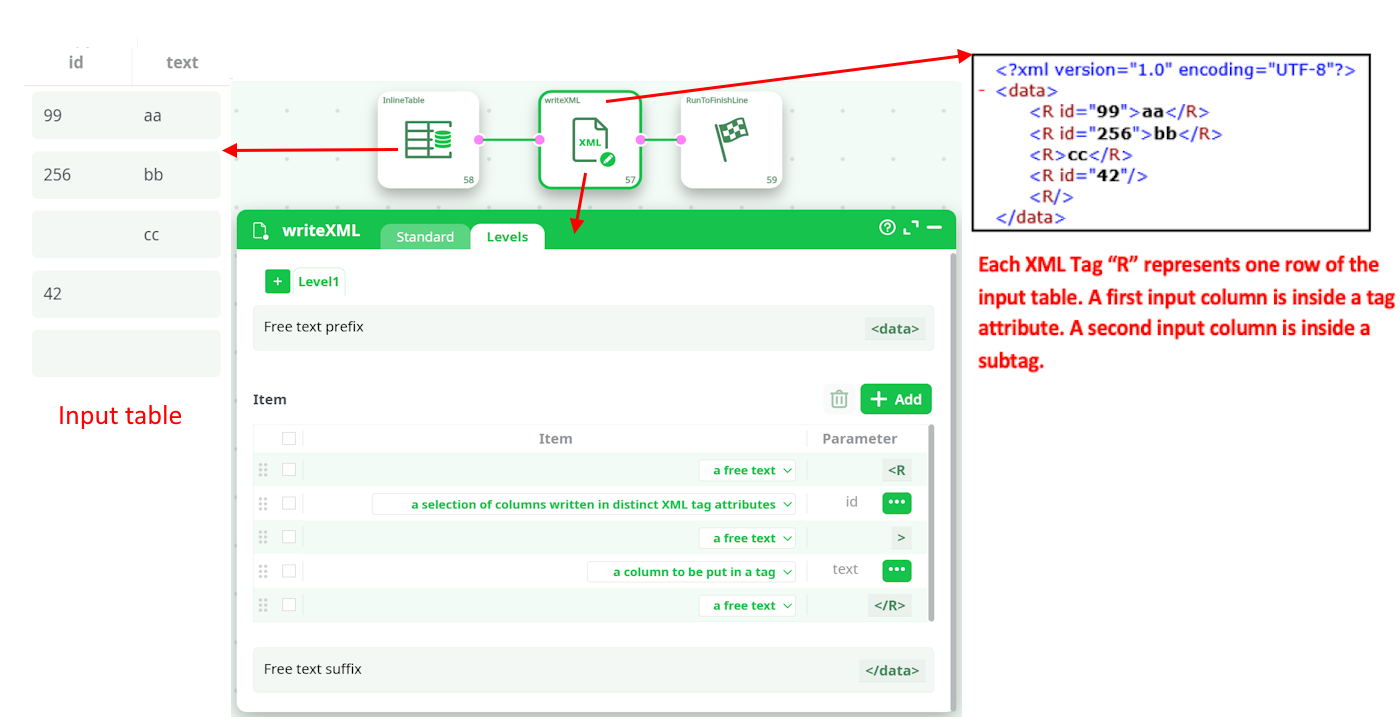This screenshot has height=728, width=1400.
Task: Select the Level1 tab
Action: tap(318, 282)
